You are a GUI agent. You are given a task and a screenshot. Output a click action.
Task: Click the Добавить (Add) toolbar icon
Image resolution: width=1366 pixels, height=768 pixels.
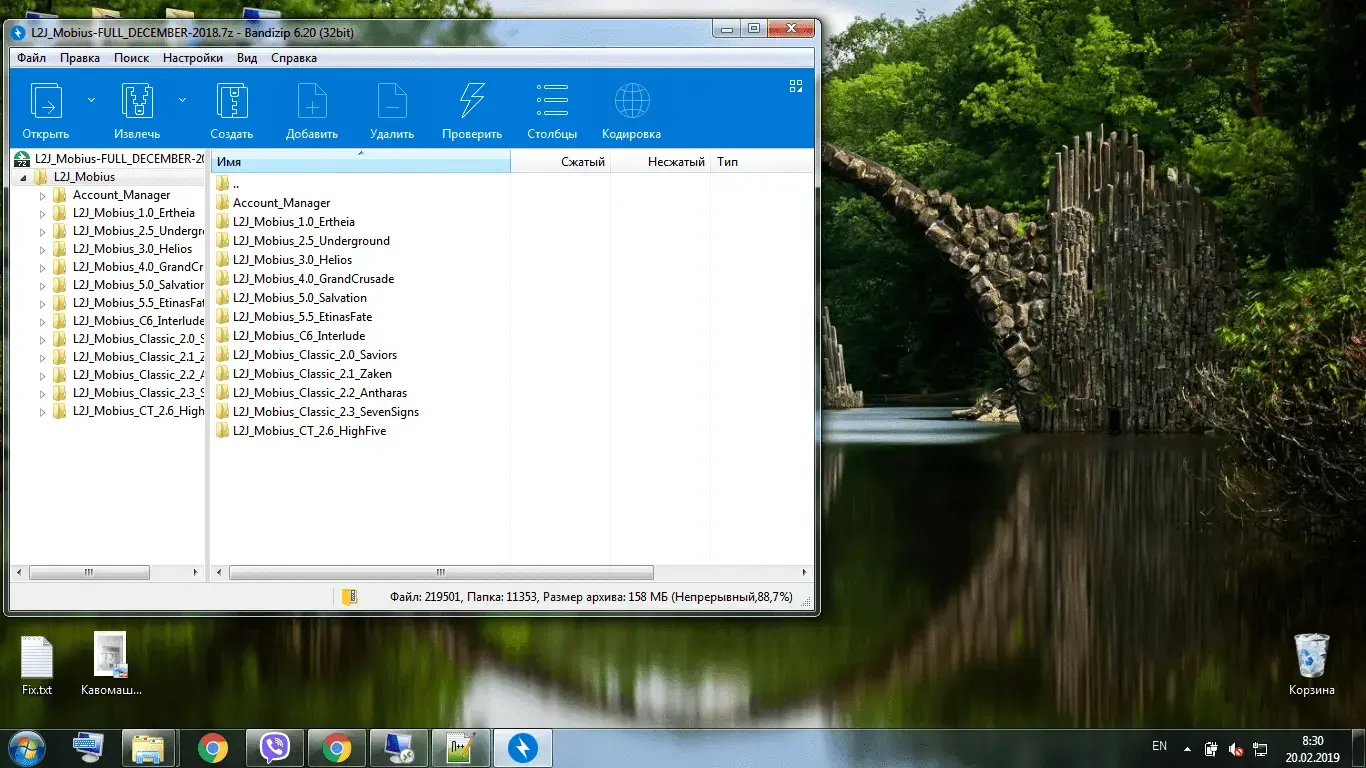point(312,102)
